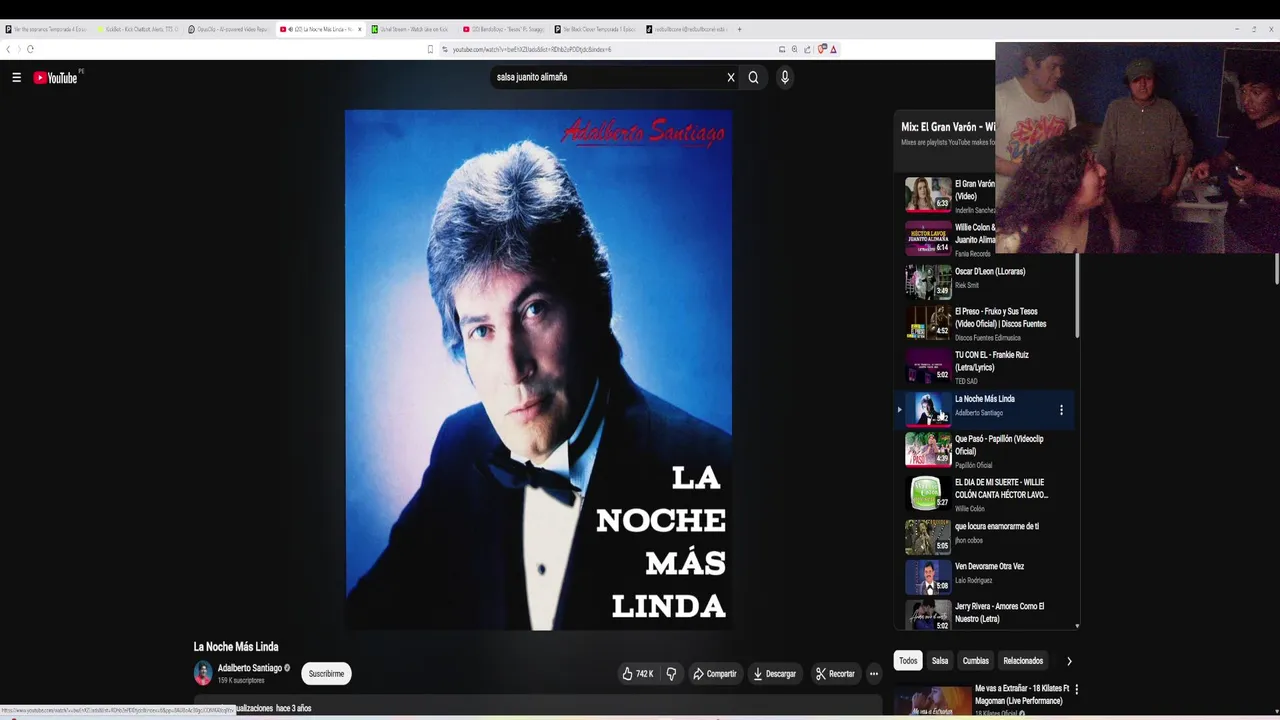Click the browser address bar URL
1280x720 pixels.
(x=531, y=49)
